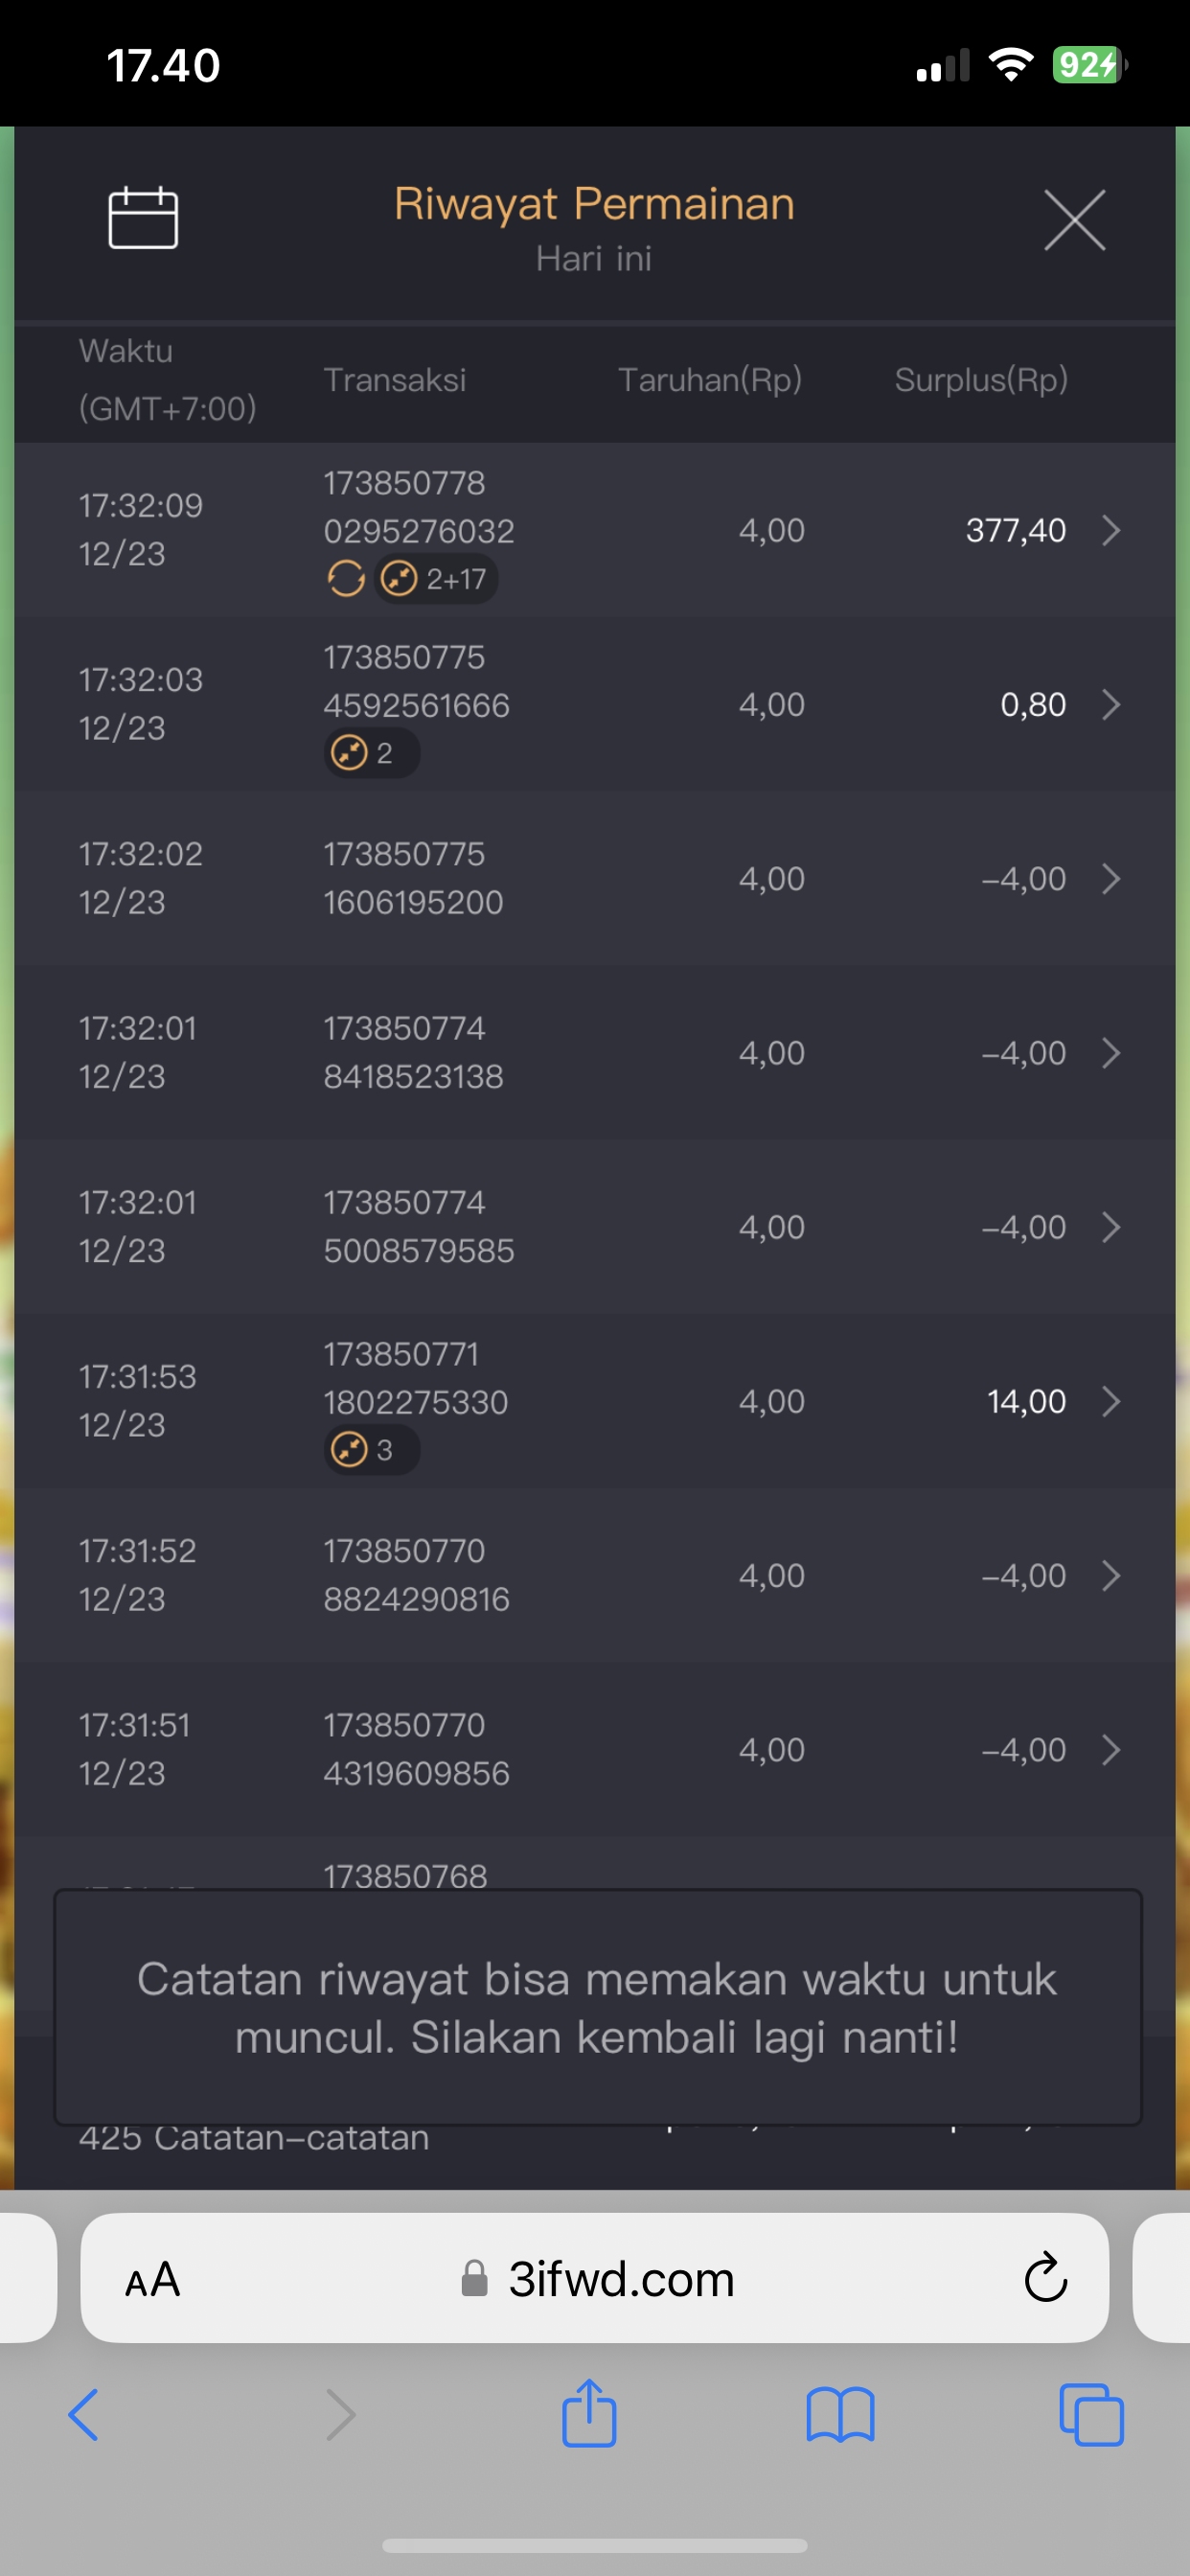Tap the free spin badge showing 2
The width and height of the screenshot is (1190, 2576).
click(371, 753)
